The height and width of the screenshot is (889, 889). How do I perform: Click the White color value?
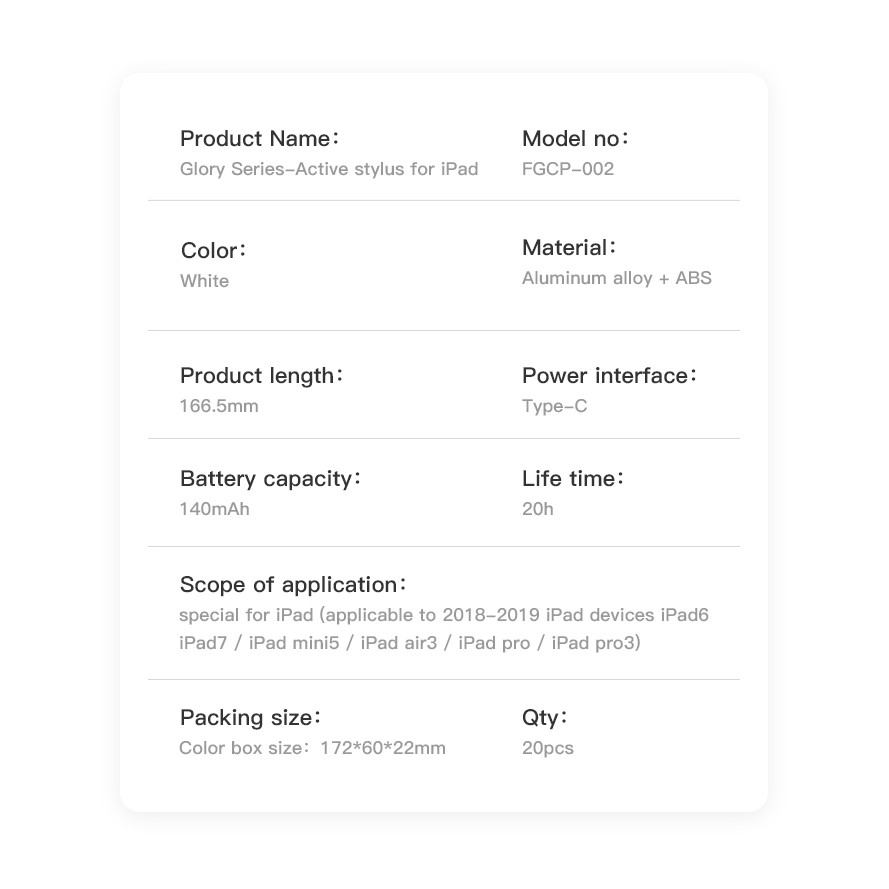point(204,281)
